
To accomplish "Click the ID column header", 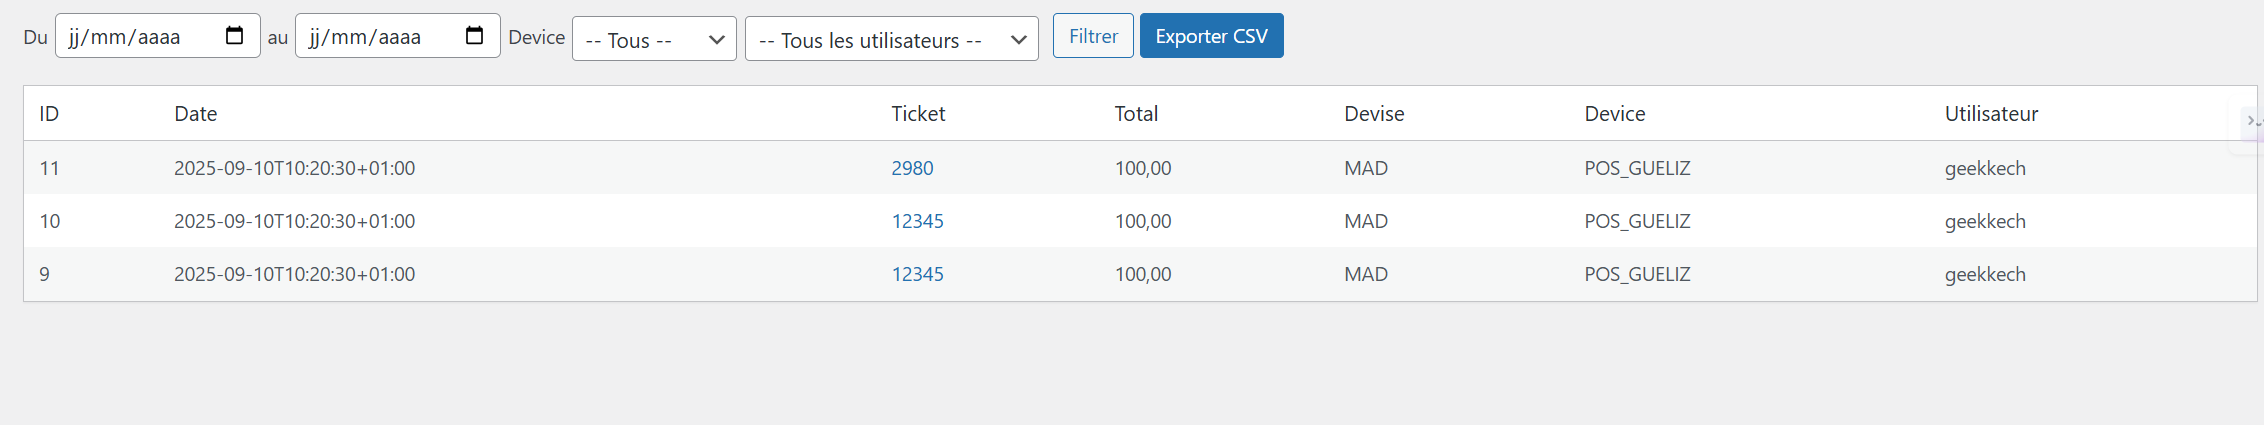I will [49, 114].
